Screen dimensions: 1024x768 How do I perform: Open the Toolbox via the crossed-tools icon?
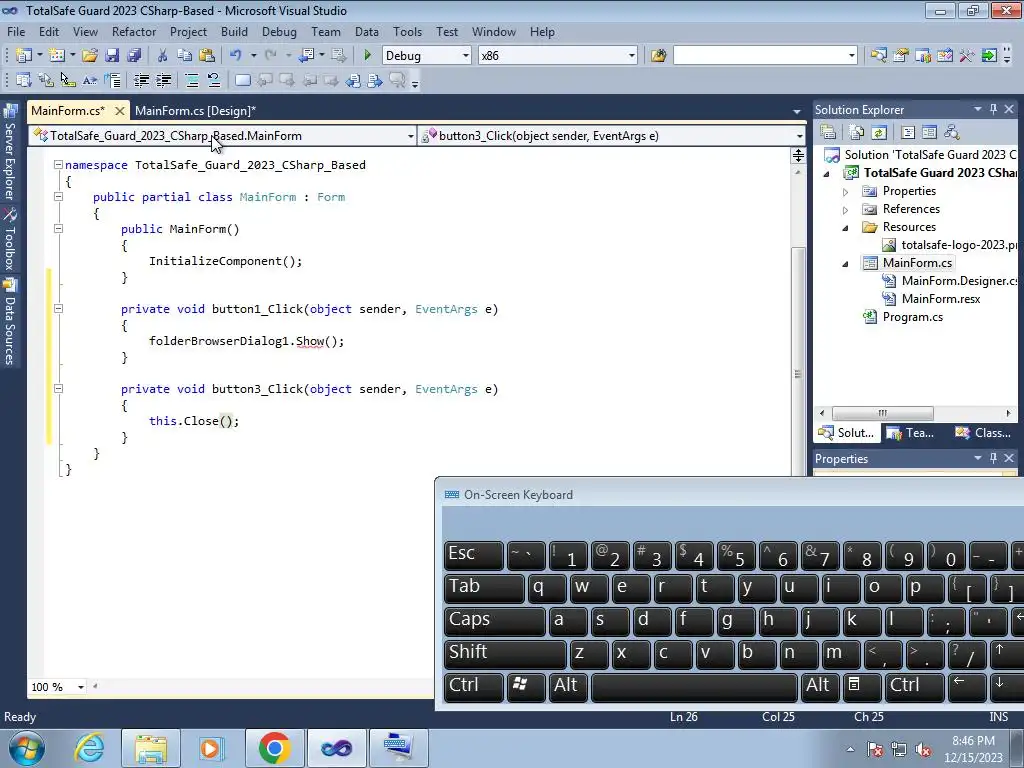[x=967, y=56]
